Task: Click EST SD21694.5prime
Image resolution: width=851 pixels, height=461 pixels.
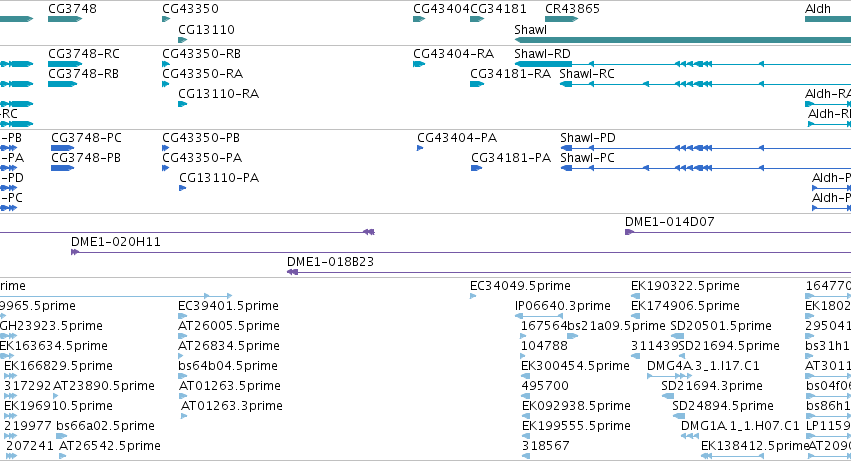Action: pos(729,346)
